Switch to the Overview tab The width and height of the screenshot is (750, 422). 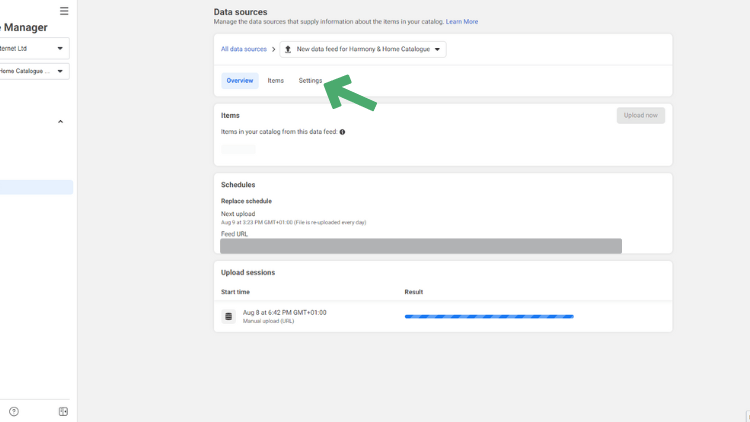click(x=240, y=80)
